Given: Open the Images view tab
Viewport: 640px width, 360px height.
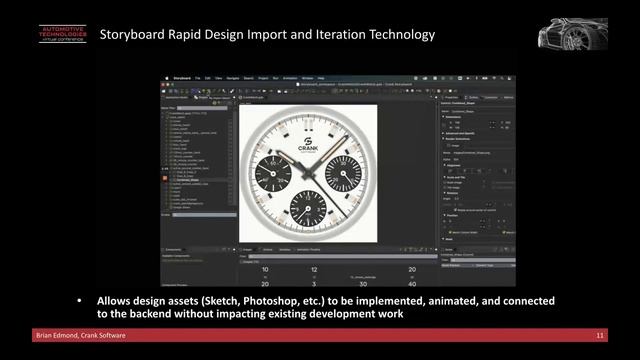Looking at the screenshot, I should 247,249.
